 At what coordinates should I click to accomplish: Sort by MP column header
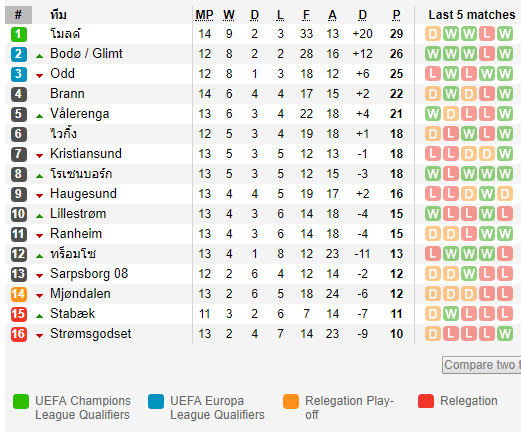(204, 15)
